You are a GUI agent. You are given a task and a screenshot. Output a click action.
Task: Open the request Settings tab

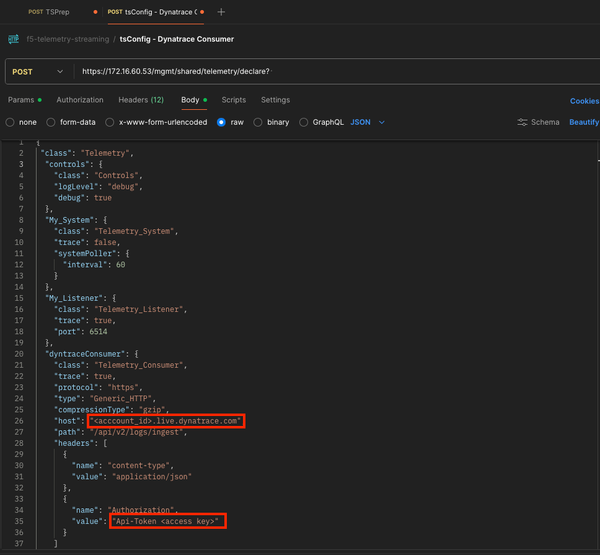275,100
